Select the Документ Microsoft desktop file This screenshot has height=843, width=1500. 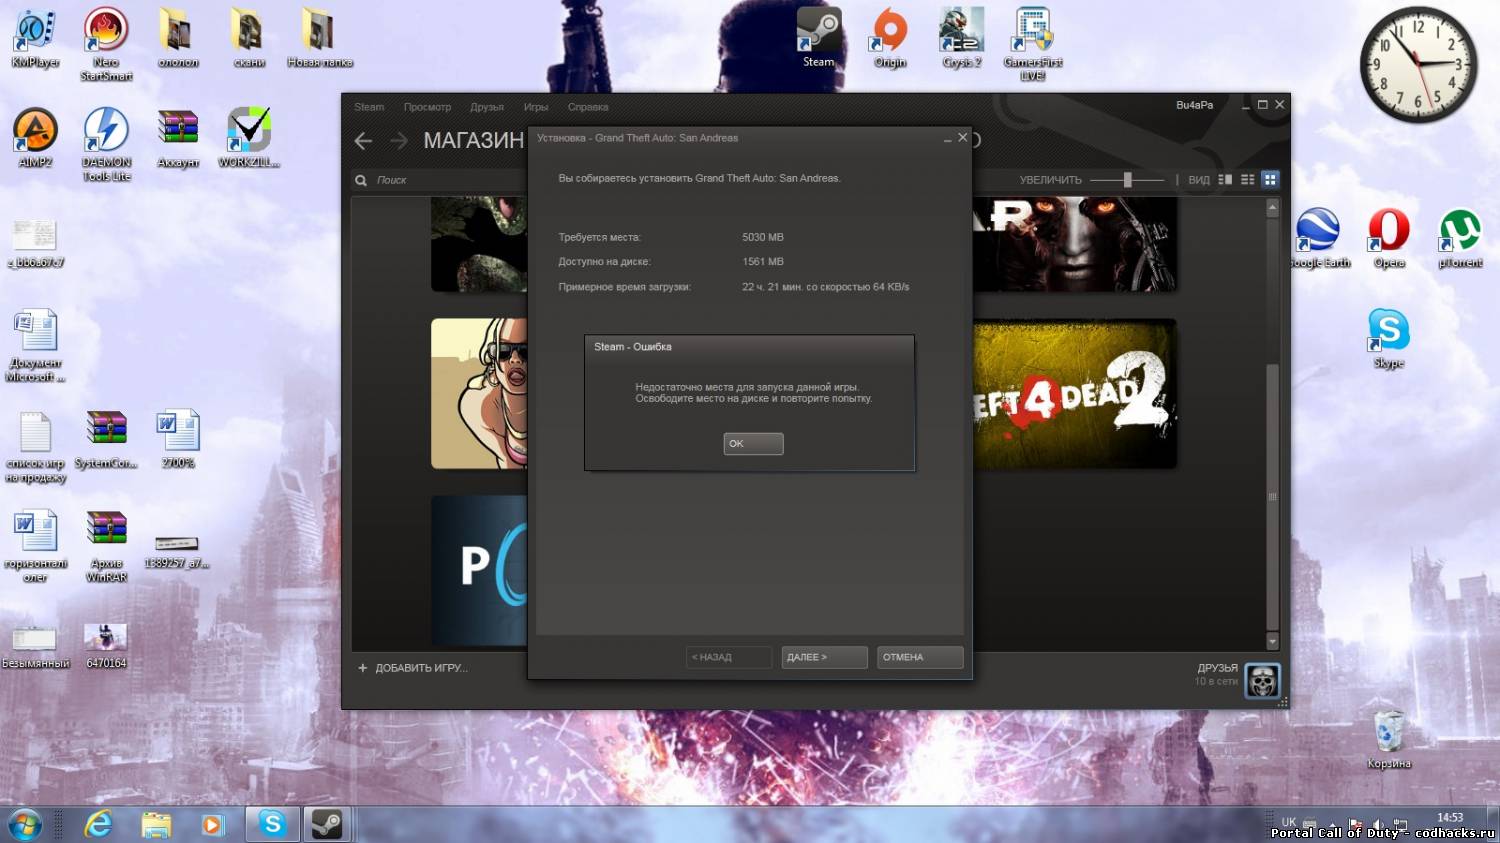[35, 345]
